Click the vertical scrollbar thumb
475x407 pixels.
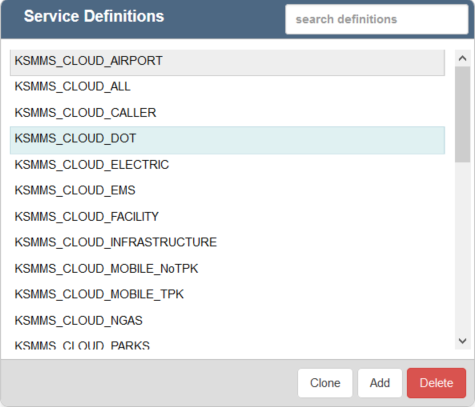(462, 114)
